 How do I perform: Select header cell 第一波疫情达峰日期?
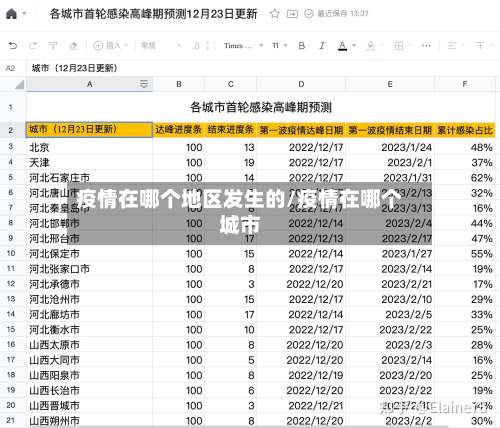(301, 130)
